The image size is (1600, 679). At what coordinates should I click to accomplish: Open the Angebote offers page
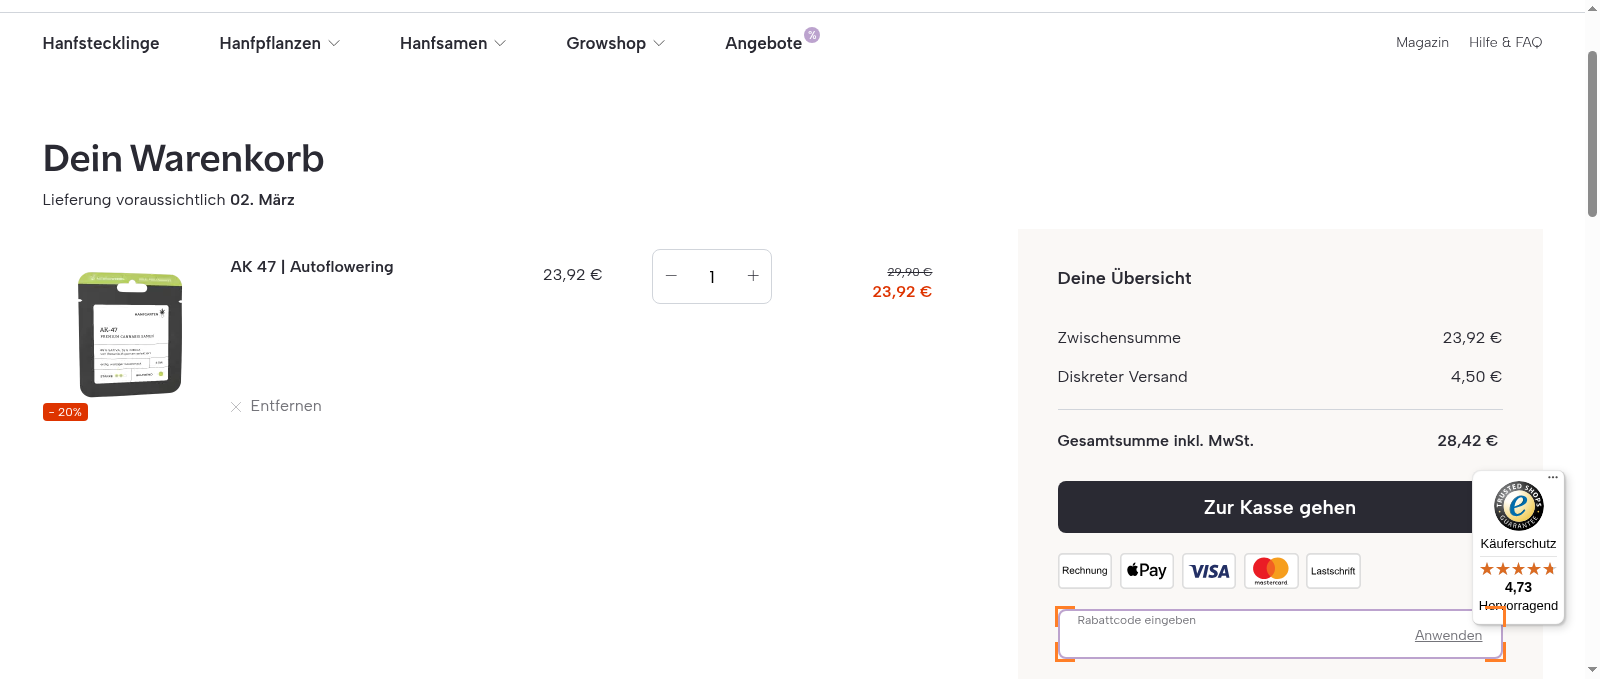coord(763,43)
